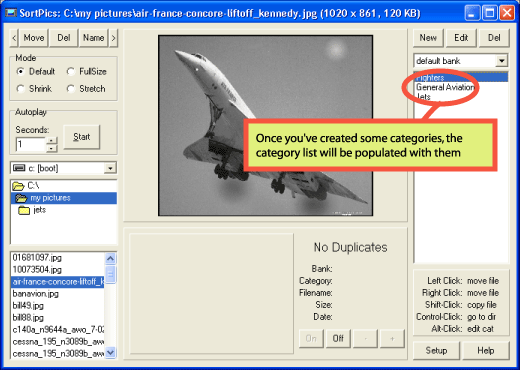Start the autoplay slideshow
This screenshot has width=520, height=370.
click(x=81, y=137)
